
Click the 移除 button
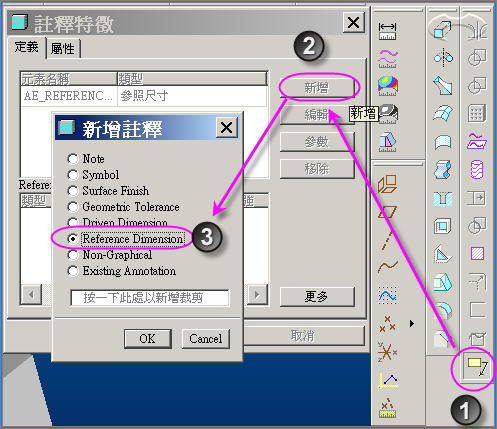point(317,169)
